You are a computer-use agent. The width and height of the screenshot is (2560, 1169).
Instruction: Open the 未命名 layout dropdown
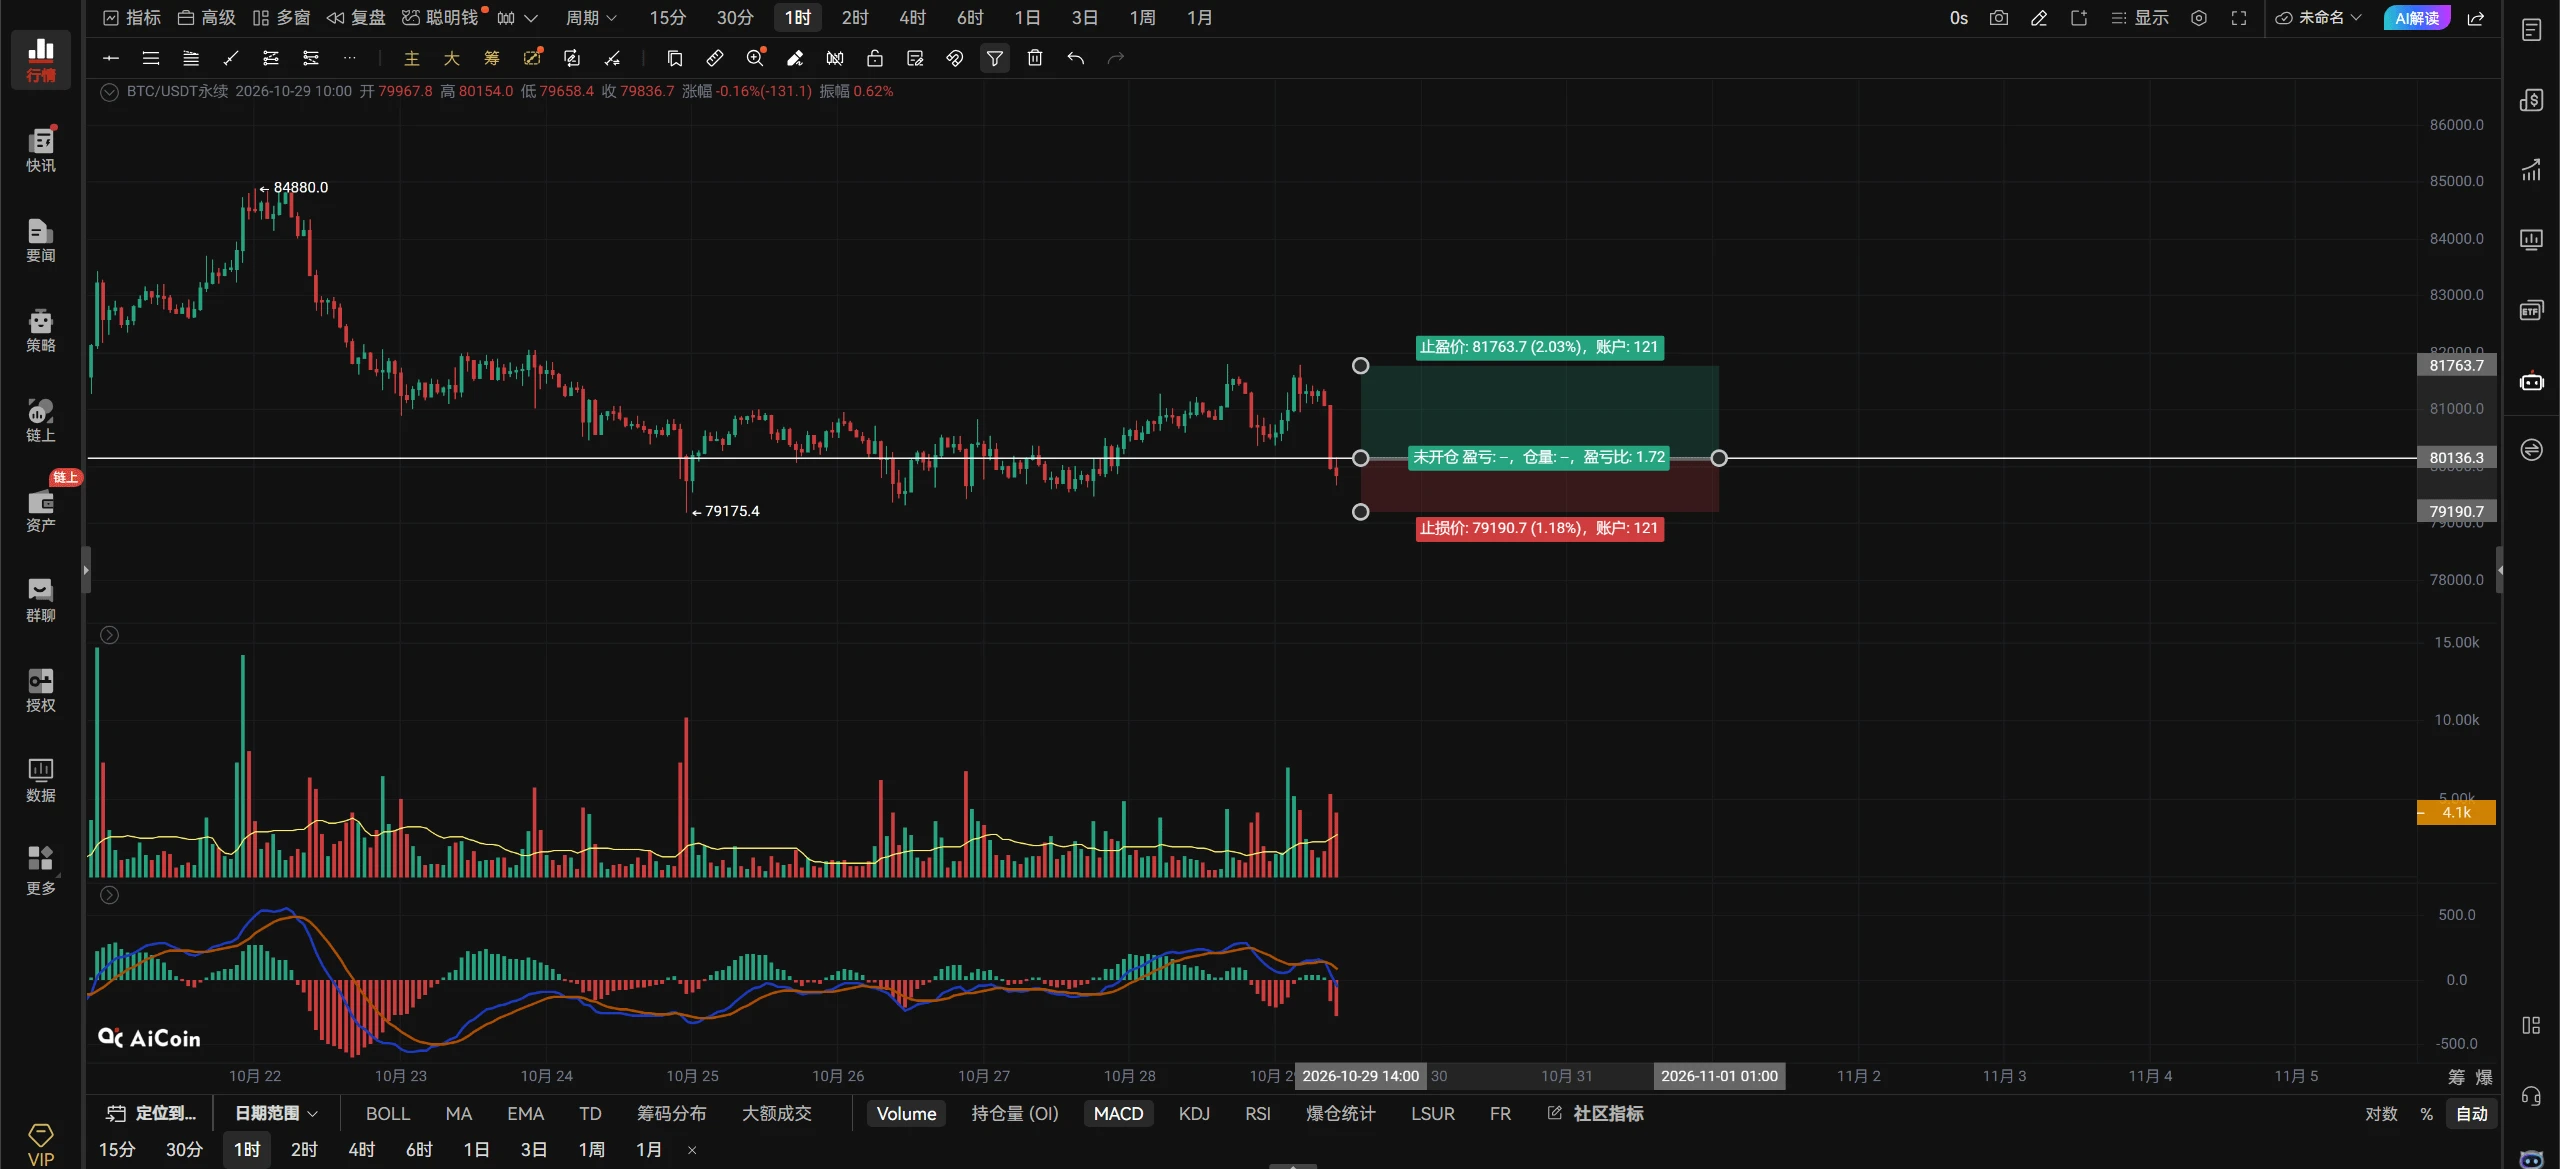pyautogui.click(x=2318, y=18)
